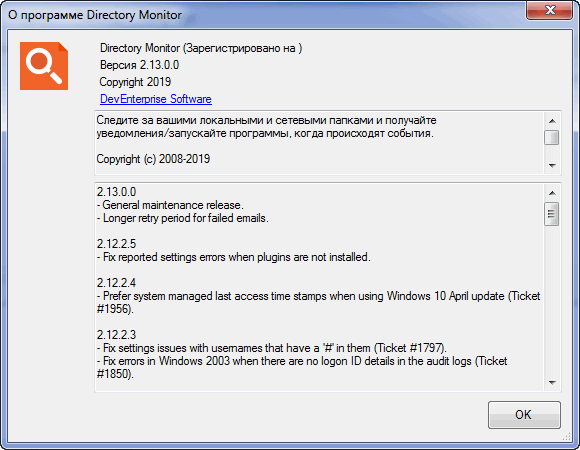
Task: Click the description box scroll up arrow
Action: tap(552, 121)
